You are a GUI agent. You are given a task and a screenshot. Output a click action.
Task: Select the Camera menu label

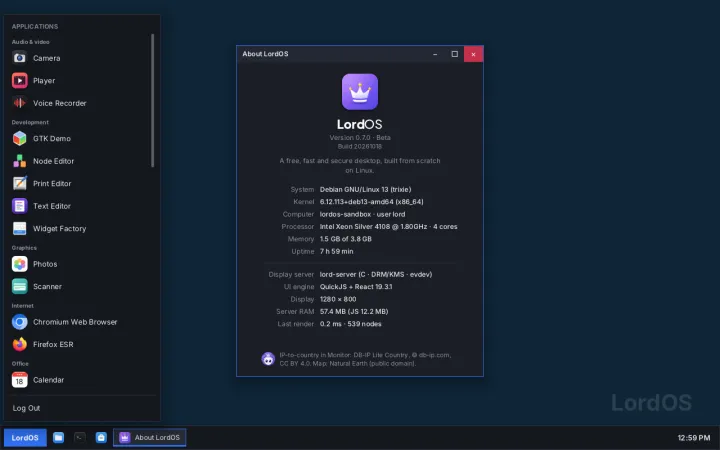46,58
